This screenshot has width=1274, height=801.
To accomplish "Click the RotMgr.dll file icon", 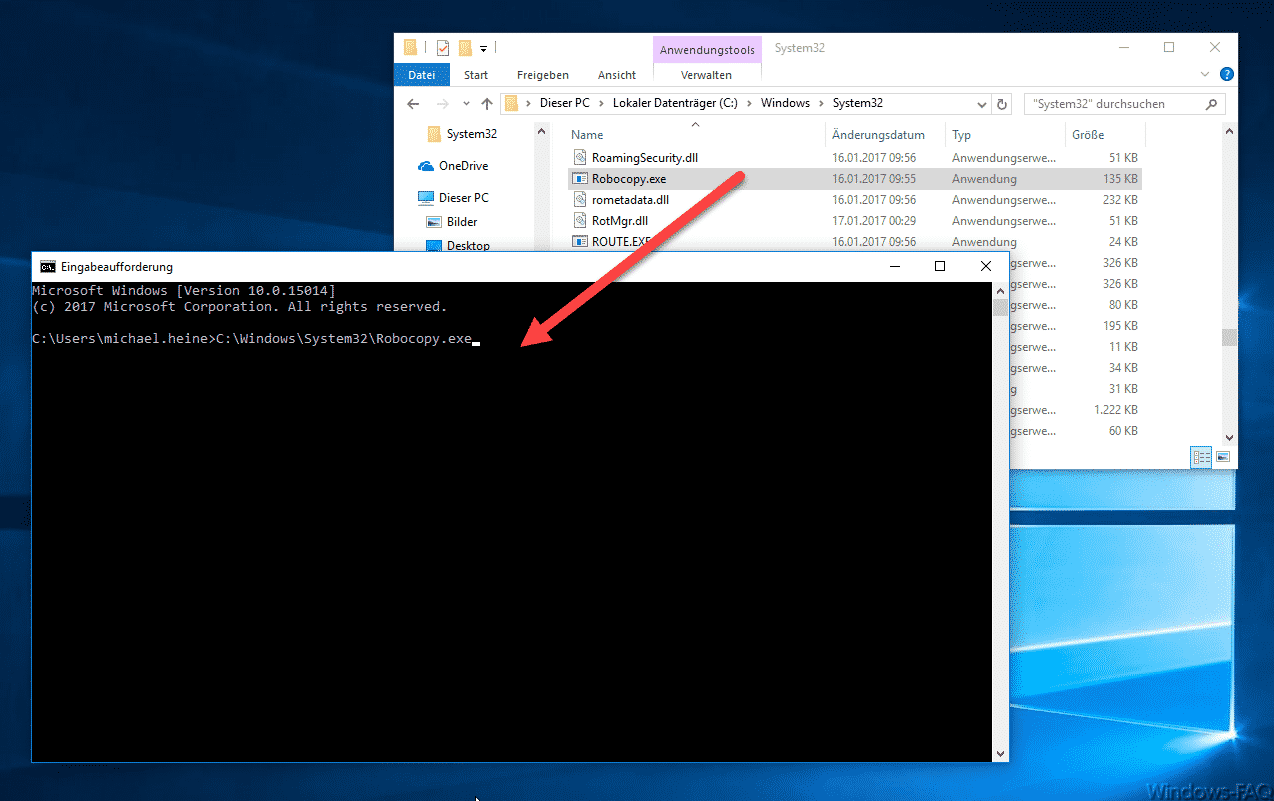I will click(x=580, y=221).
